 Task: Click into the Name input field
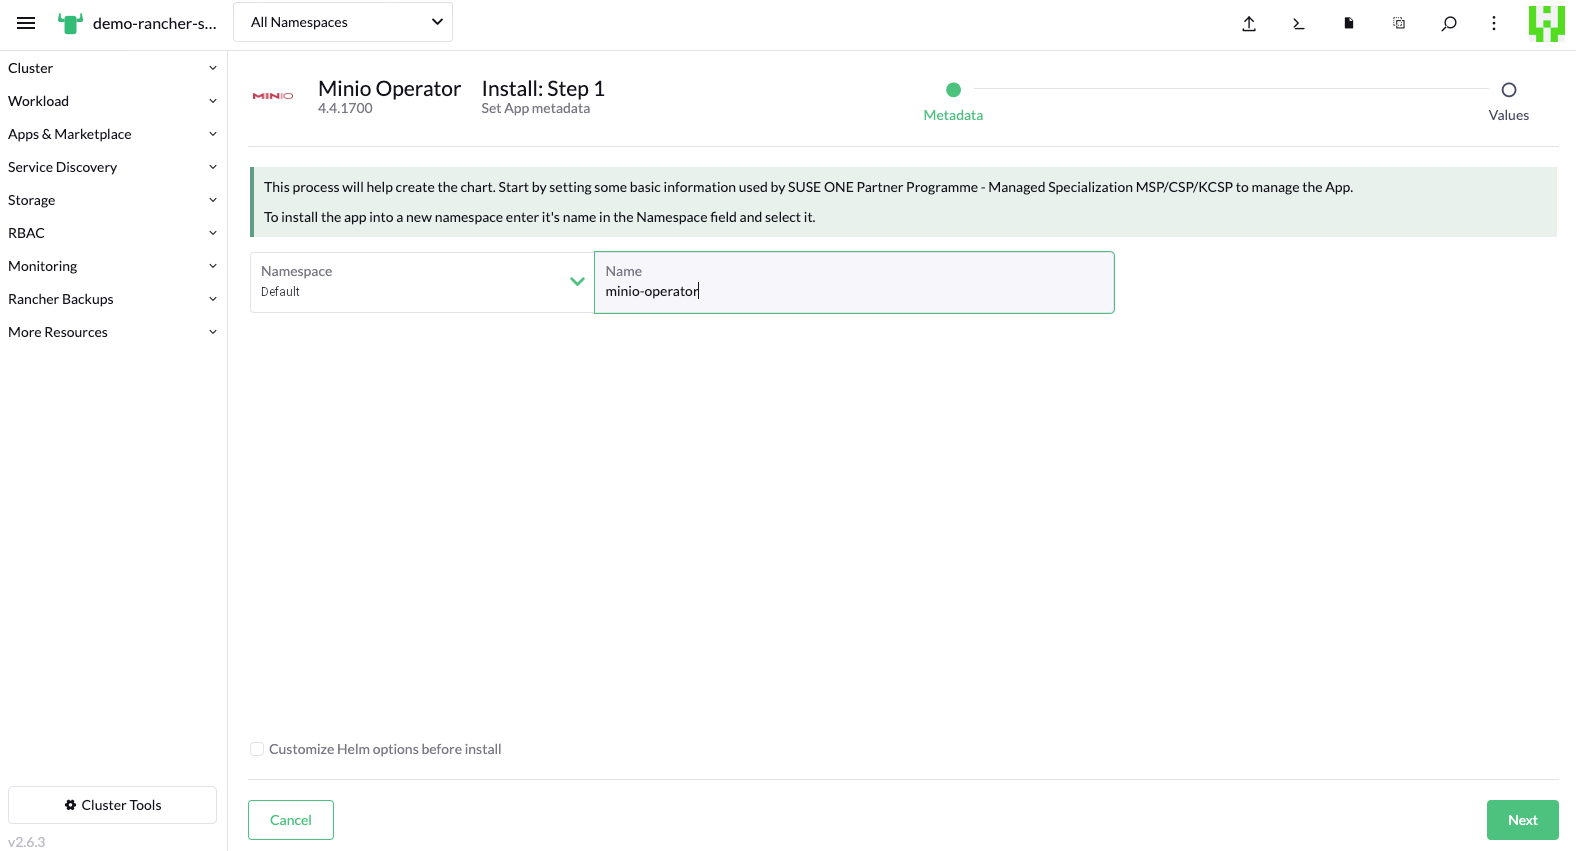(854, 291)
